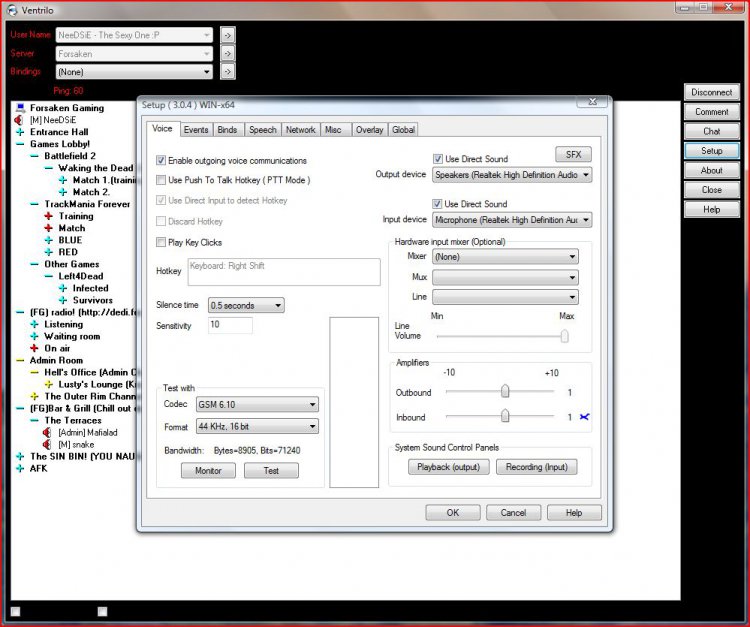Collapse the Games Lobby channel tree
This screenshot has width=750, height=627.
point(20,144)
